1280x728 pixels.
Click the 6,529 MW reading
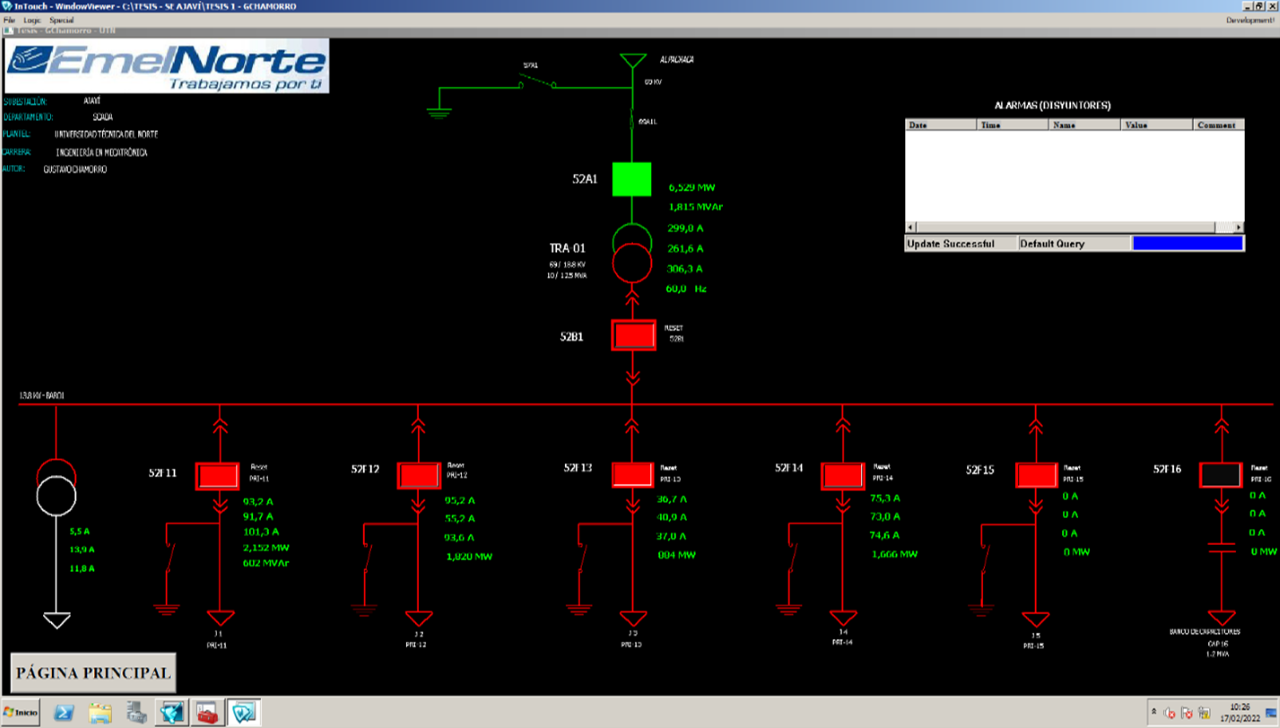[x=692, y=187]
